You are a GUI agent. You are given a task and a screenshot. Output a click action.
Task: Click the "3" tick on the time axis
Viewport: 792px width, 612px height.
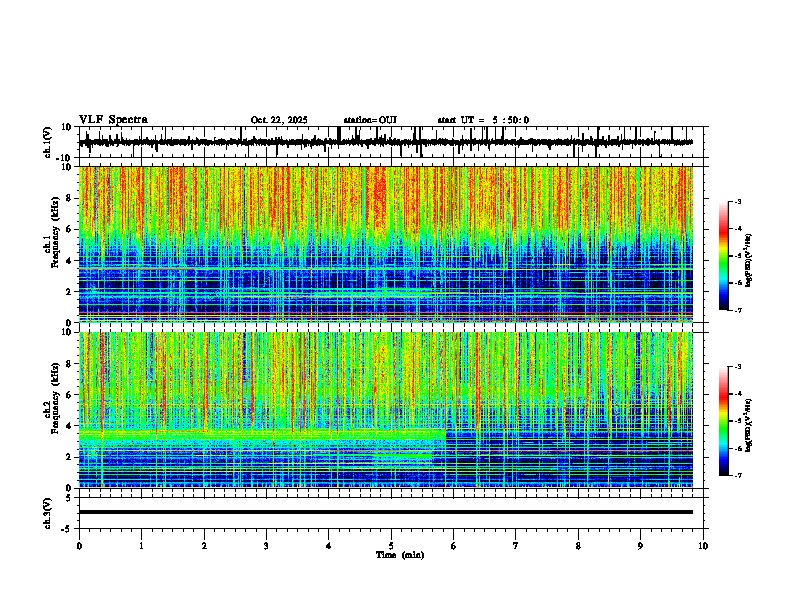[x=266, y=546]
